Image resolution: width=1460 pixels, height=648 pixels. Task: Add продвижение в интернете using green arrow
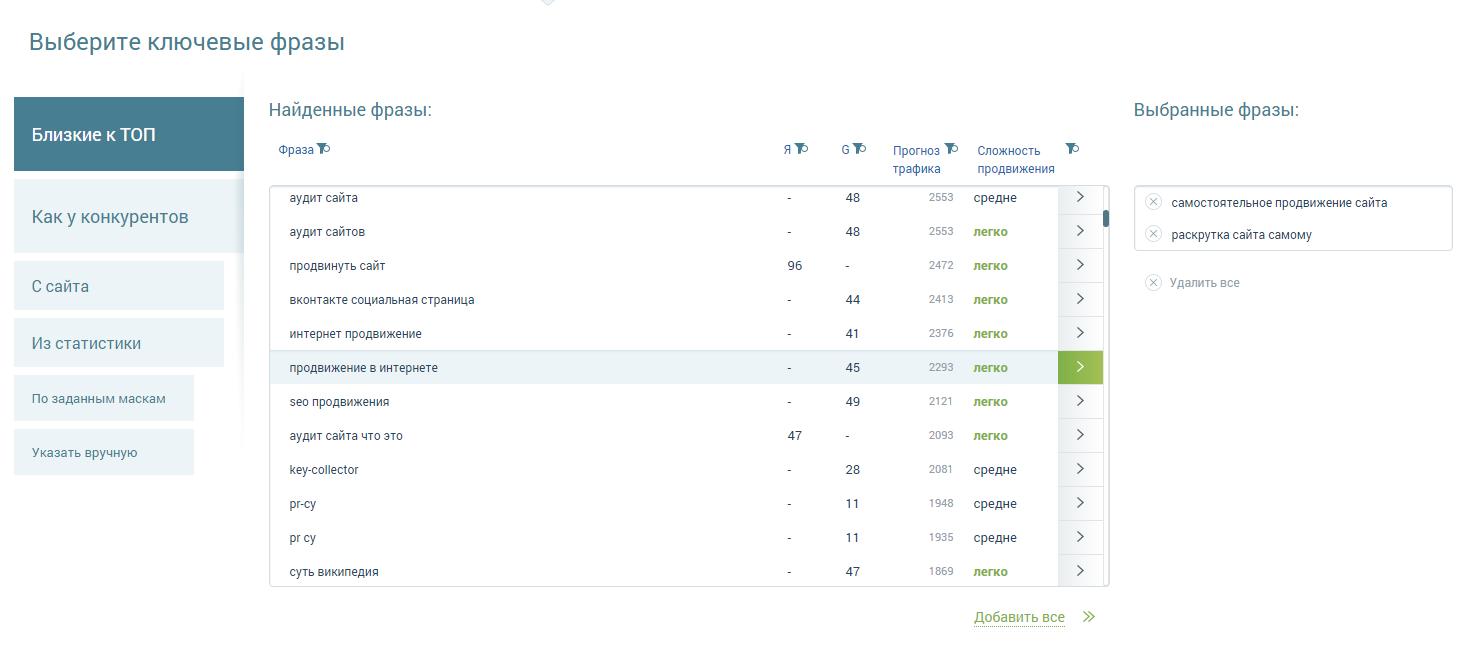tap(1080, 367)
